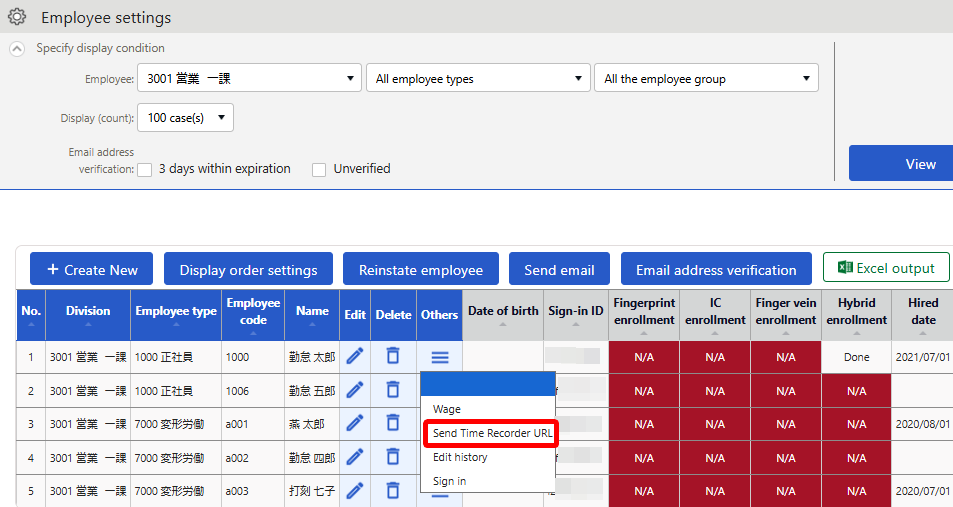
Task: Delete employee a003 with trash icon
Action: (393, 490)
